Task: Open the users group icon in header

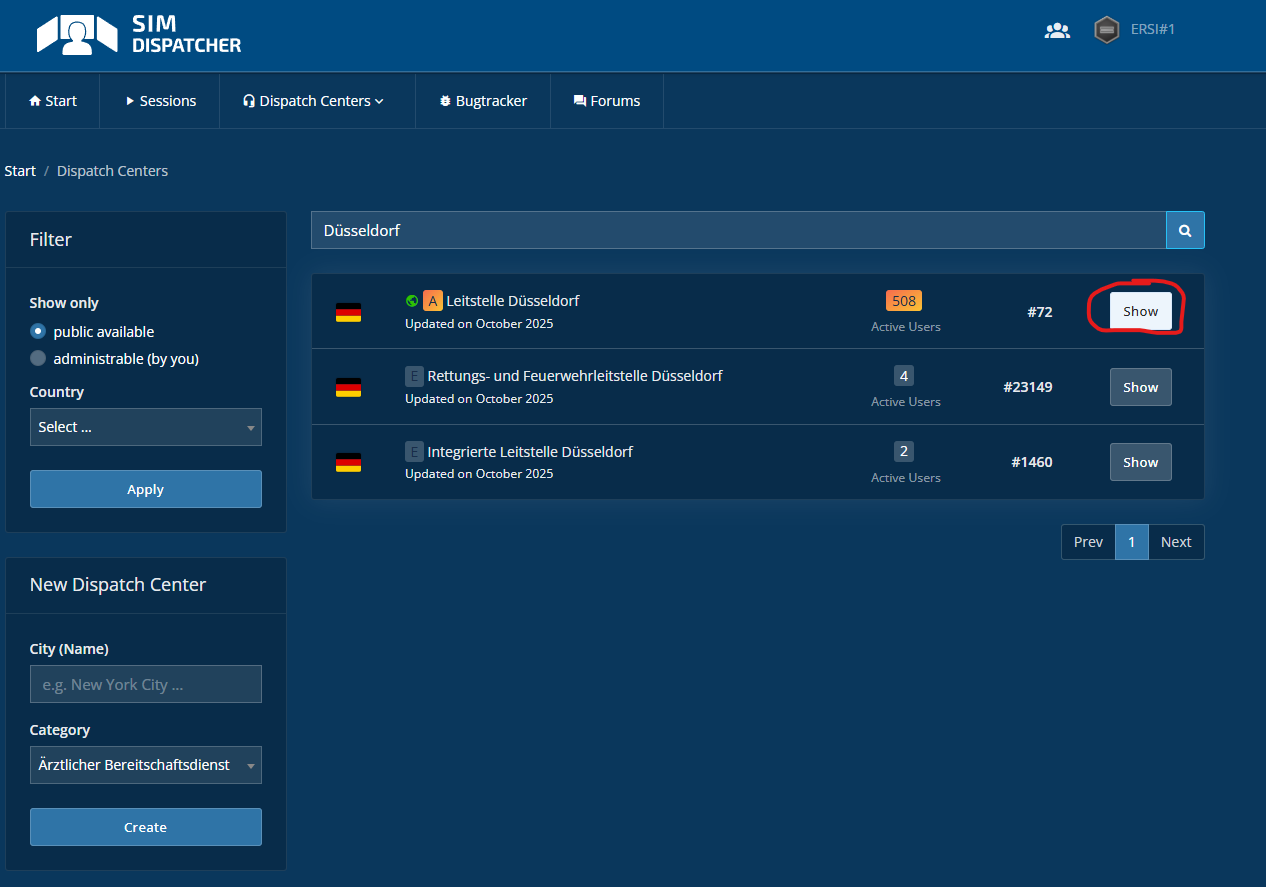Action: [x=1057, y=30]
